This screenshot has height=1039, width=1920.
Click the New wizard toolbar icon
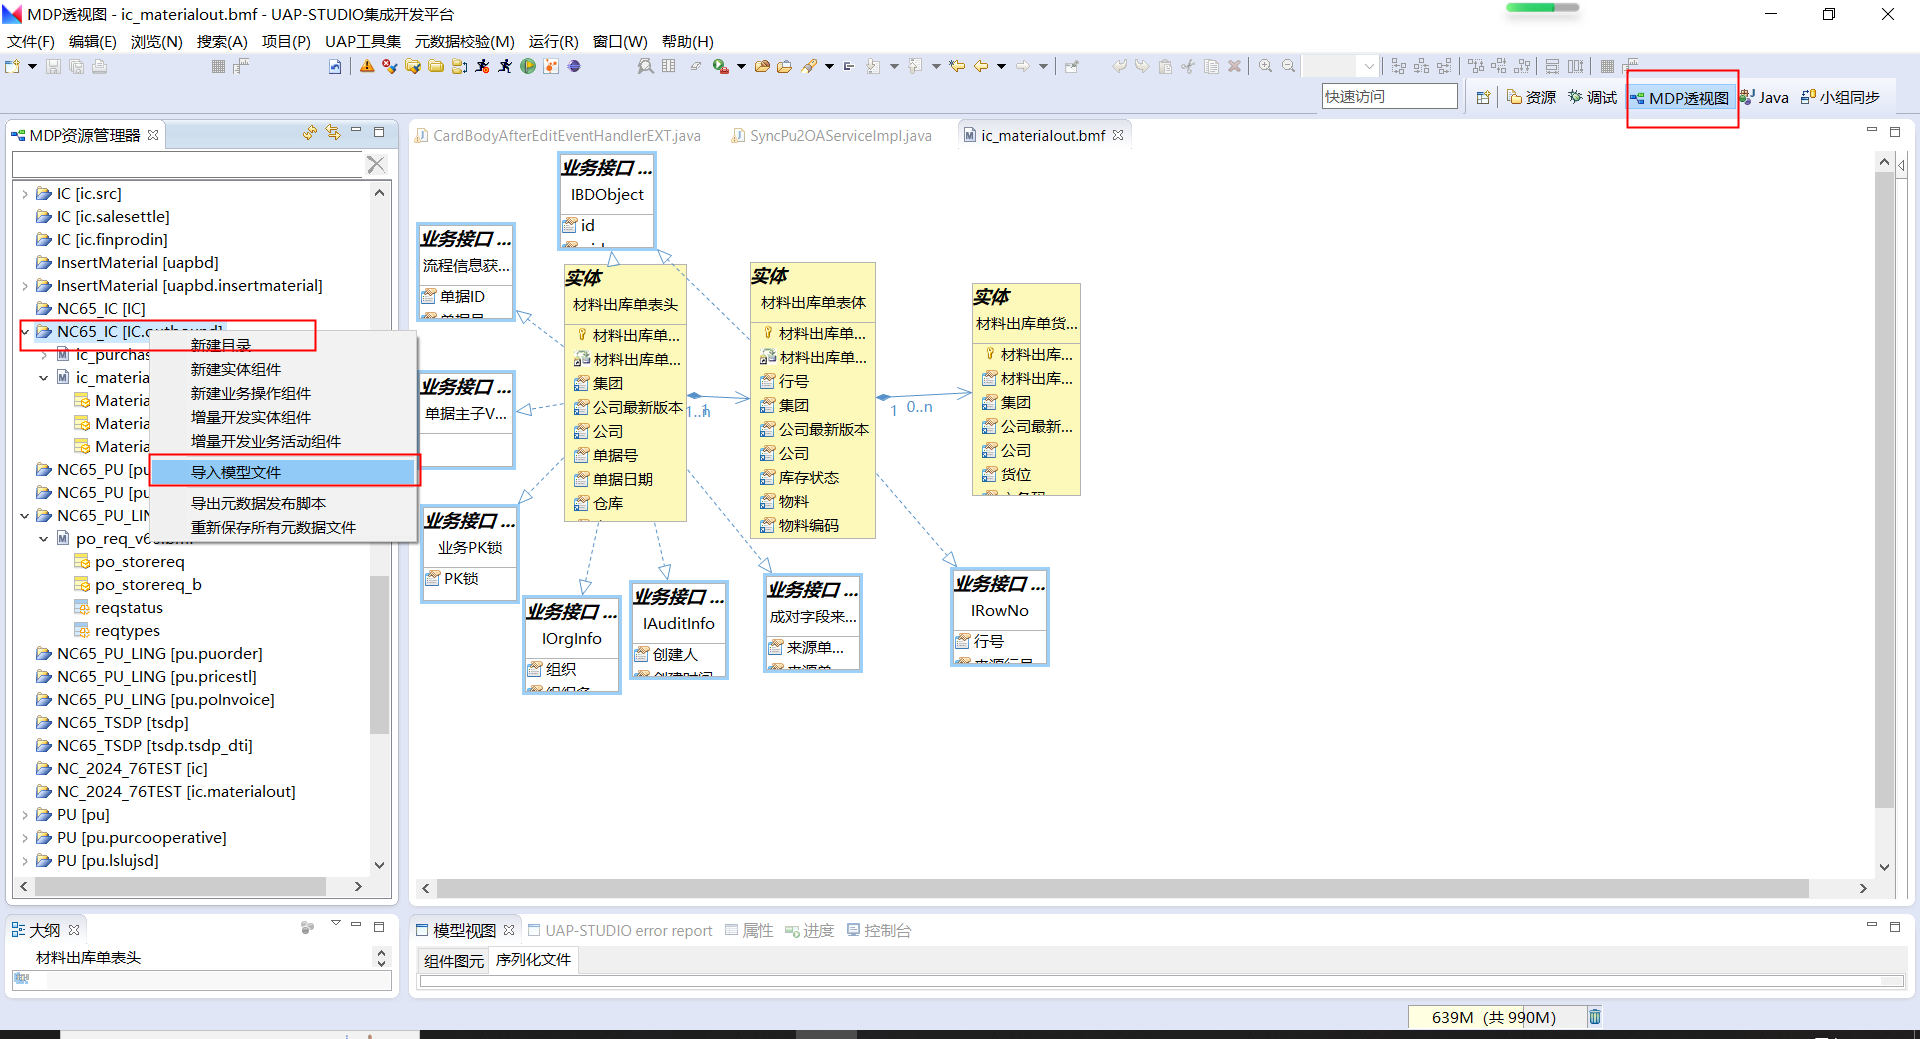click(12, 66)
